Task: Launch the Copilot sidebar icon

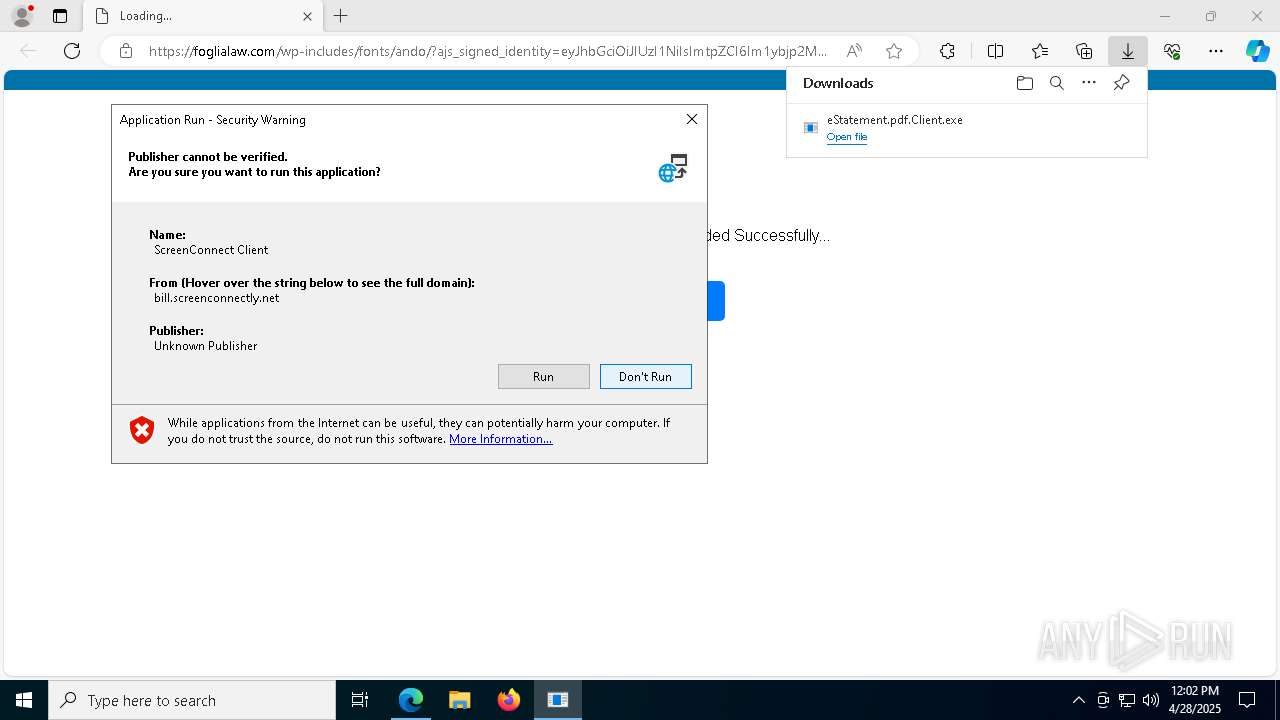Action: [1258, 51]
